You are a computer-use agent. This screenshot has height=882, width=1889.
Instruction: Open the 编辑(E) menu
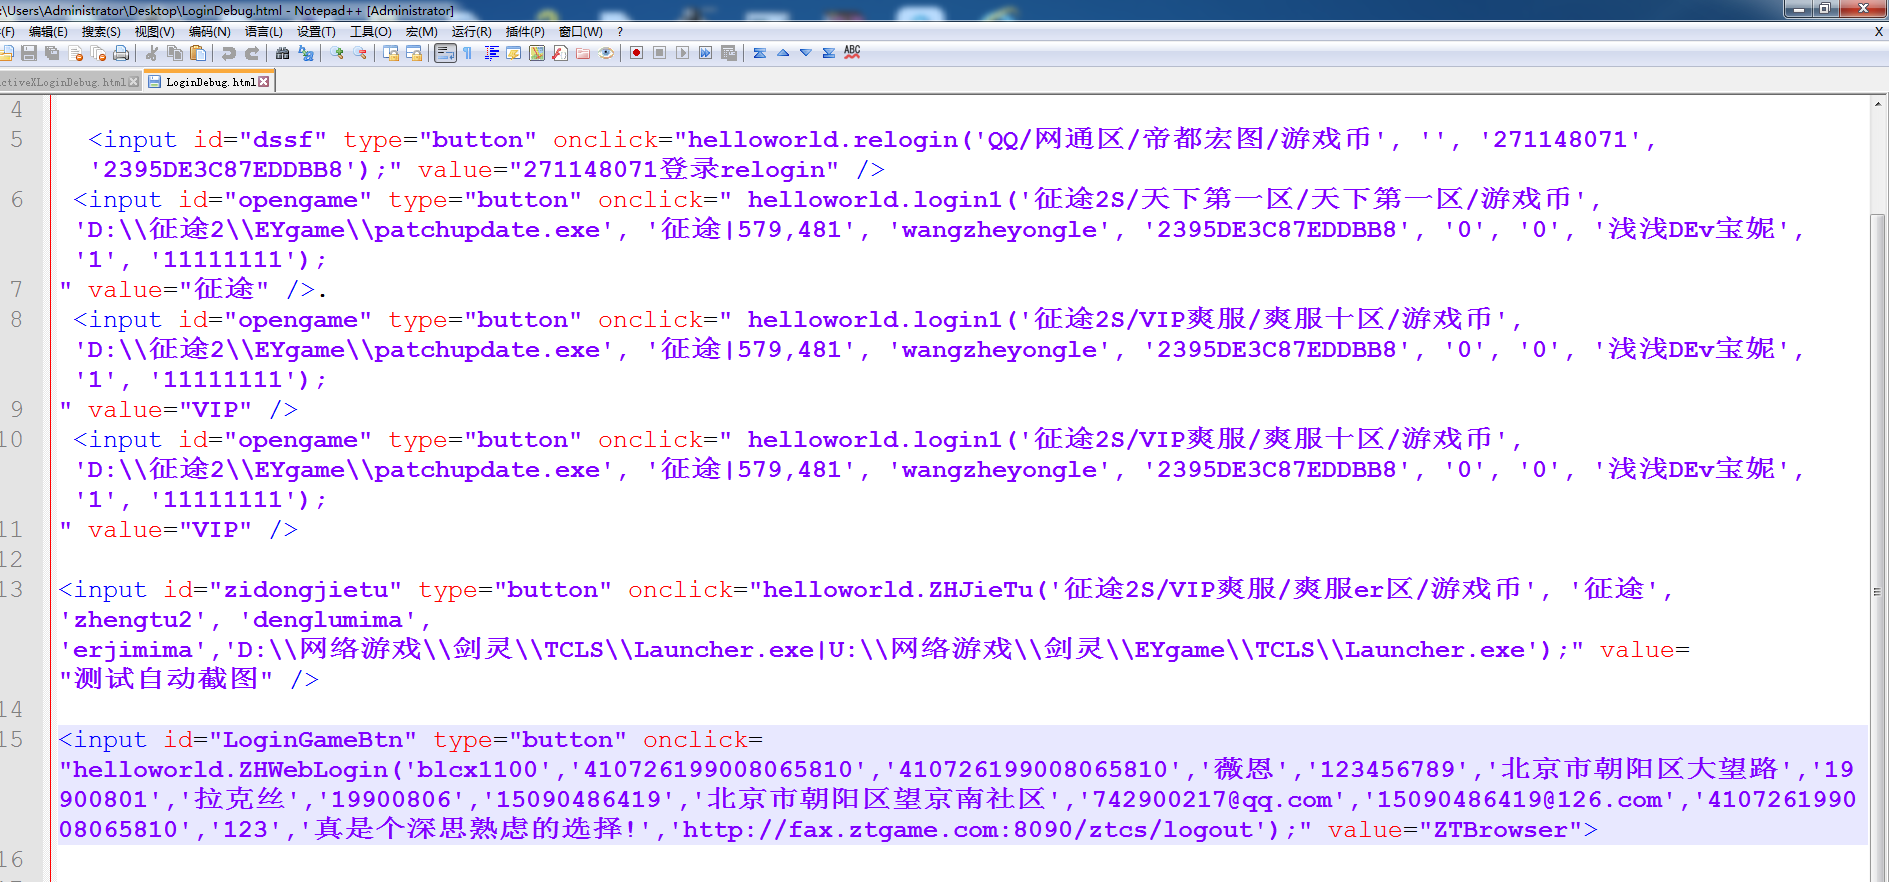(x=48, y=32)
